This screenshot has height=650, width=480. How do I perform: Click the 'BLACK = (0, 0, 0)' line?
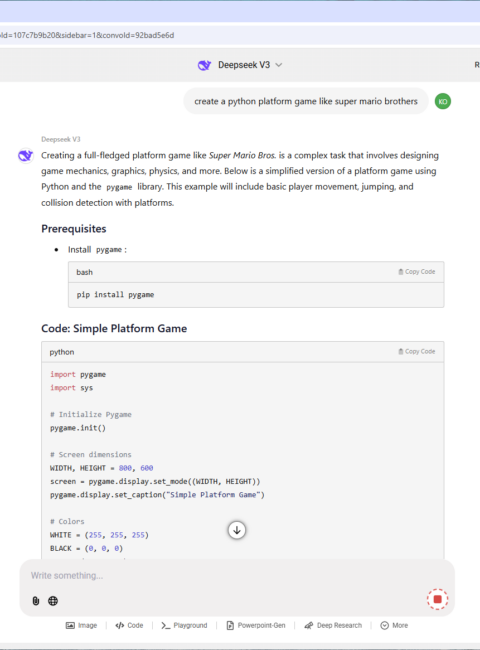(x=86, y=548)
